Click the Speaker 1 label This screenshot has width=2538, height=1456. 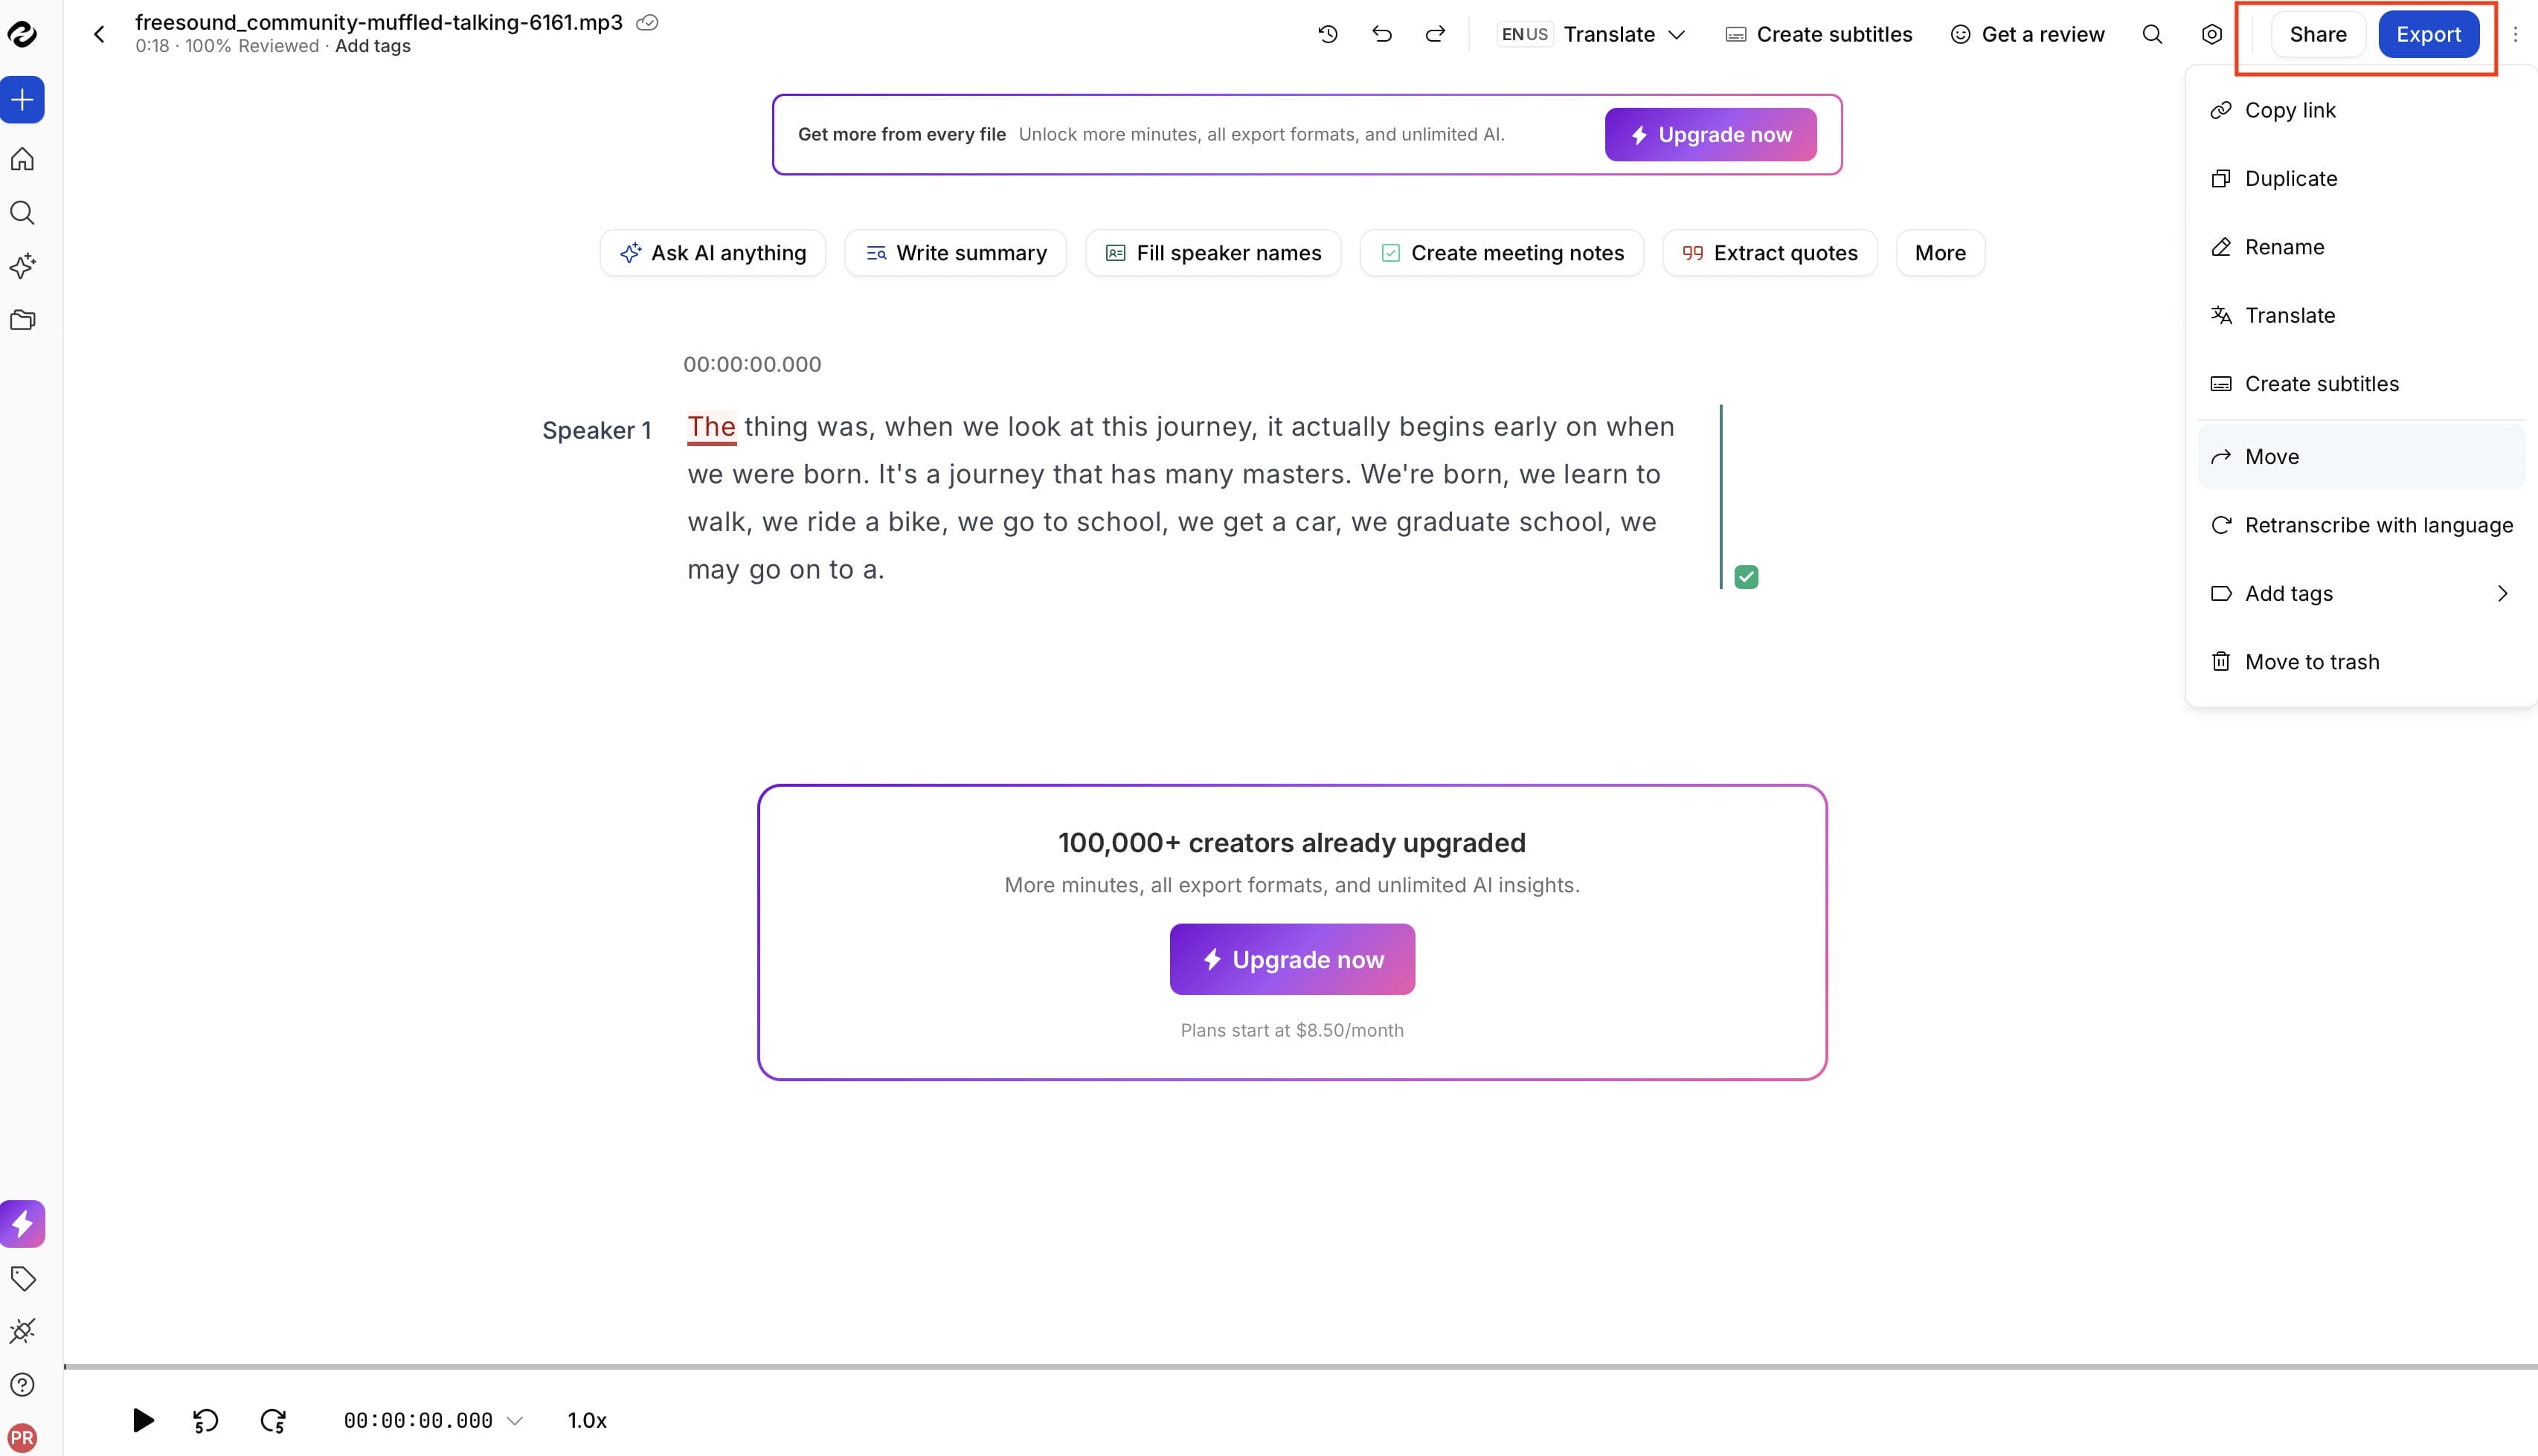597,431
